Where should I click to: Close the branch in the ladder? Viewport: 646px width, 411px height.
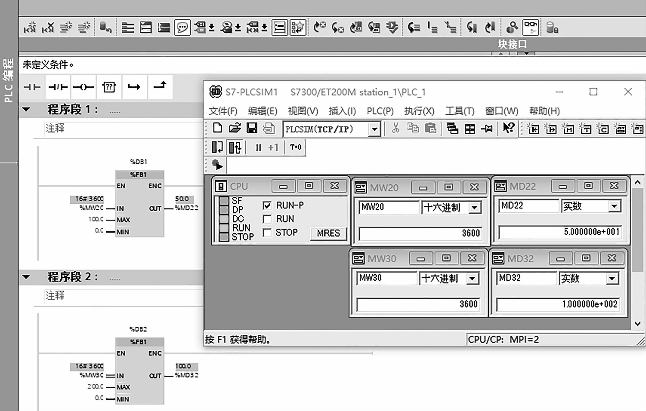160,86
